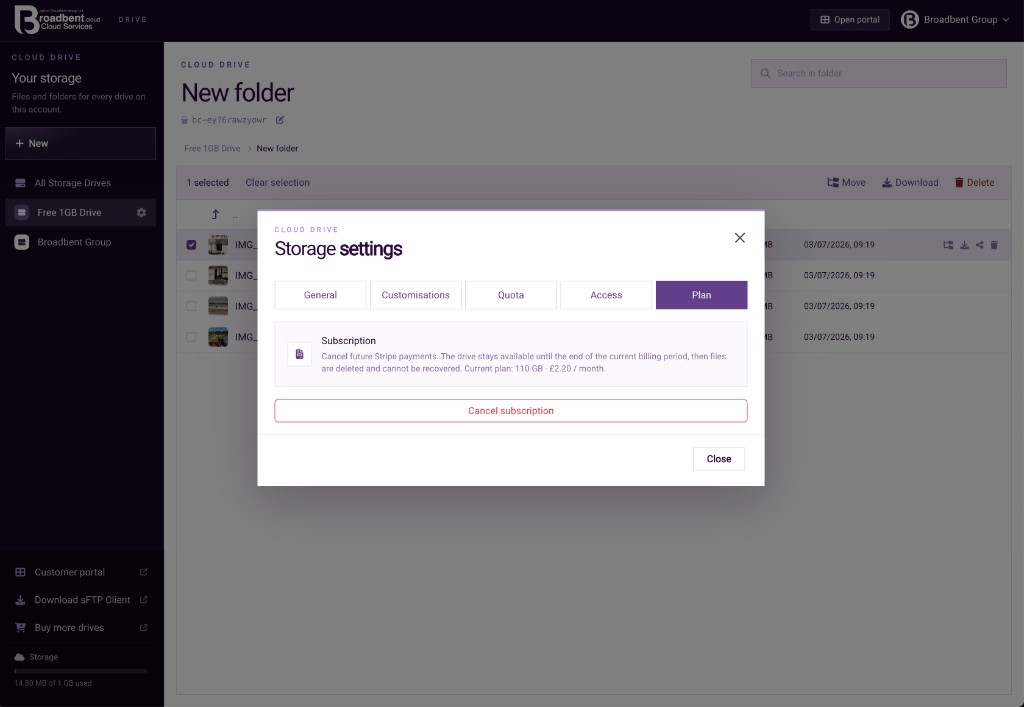Go up one folder level arrow
Image resolution: width=1024 pixels, height=707 pixels.
tap(215, 214)
